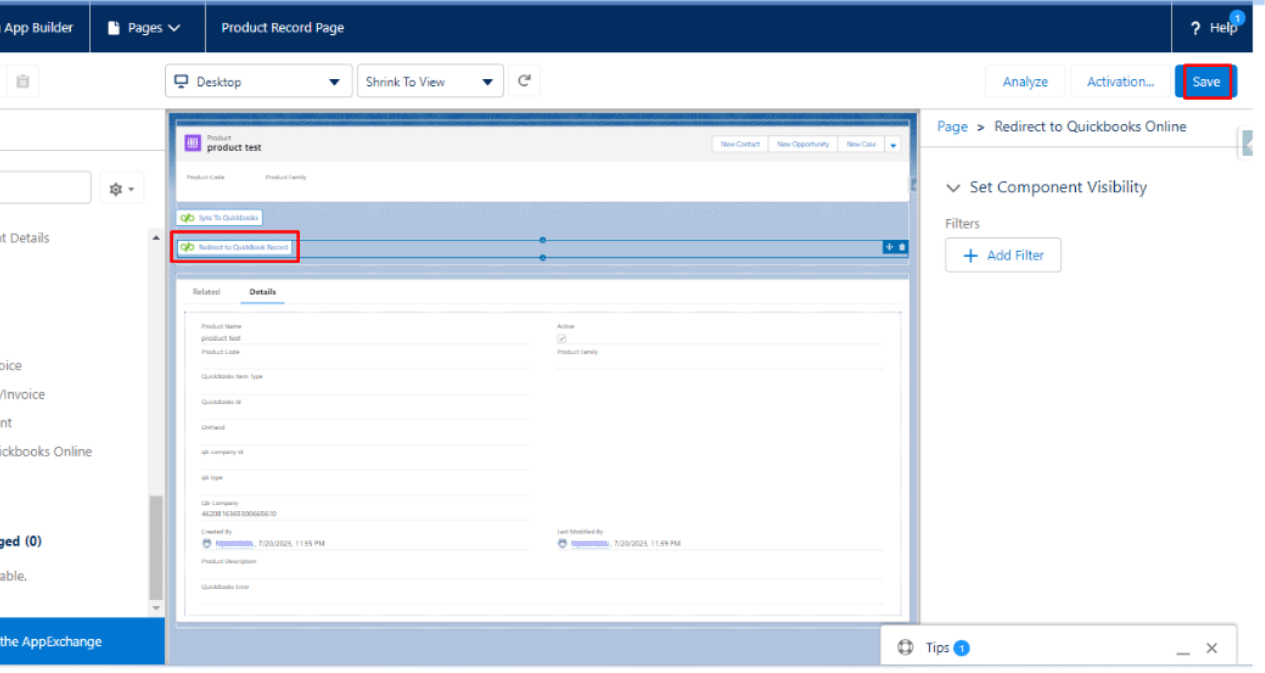The width and height of the screenshot is (1265, 673).
Task: Click the Tips lifebuoy icon
Action: click(x=906, y=647)
